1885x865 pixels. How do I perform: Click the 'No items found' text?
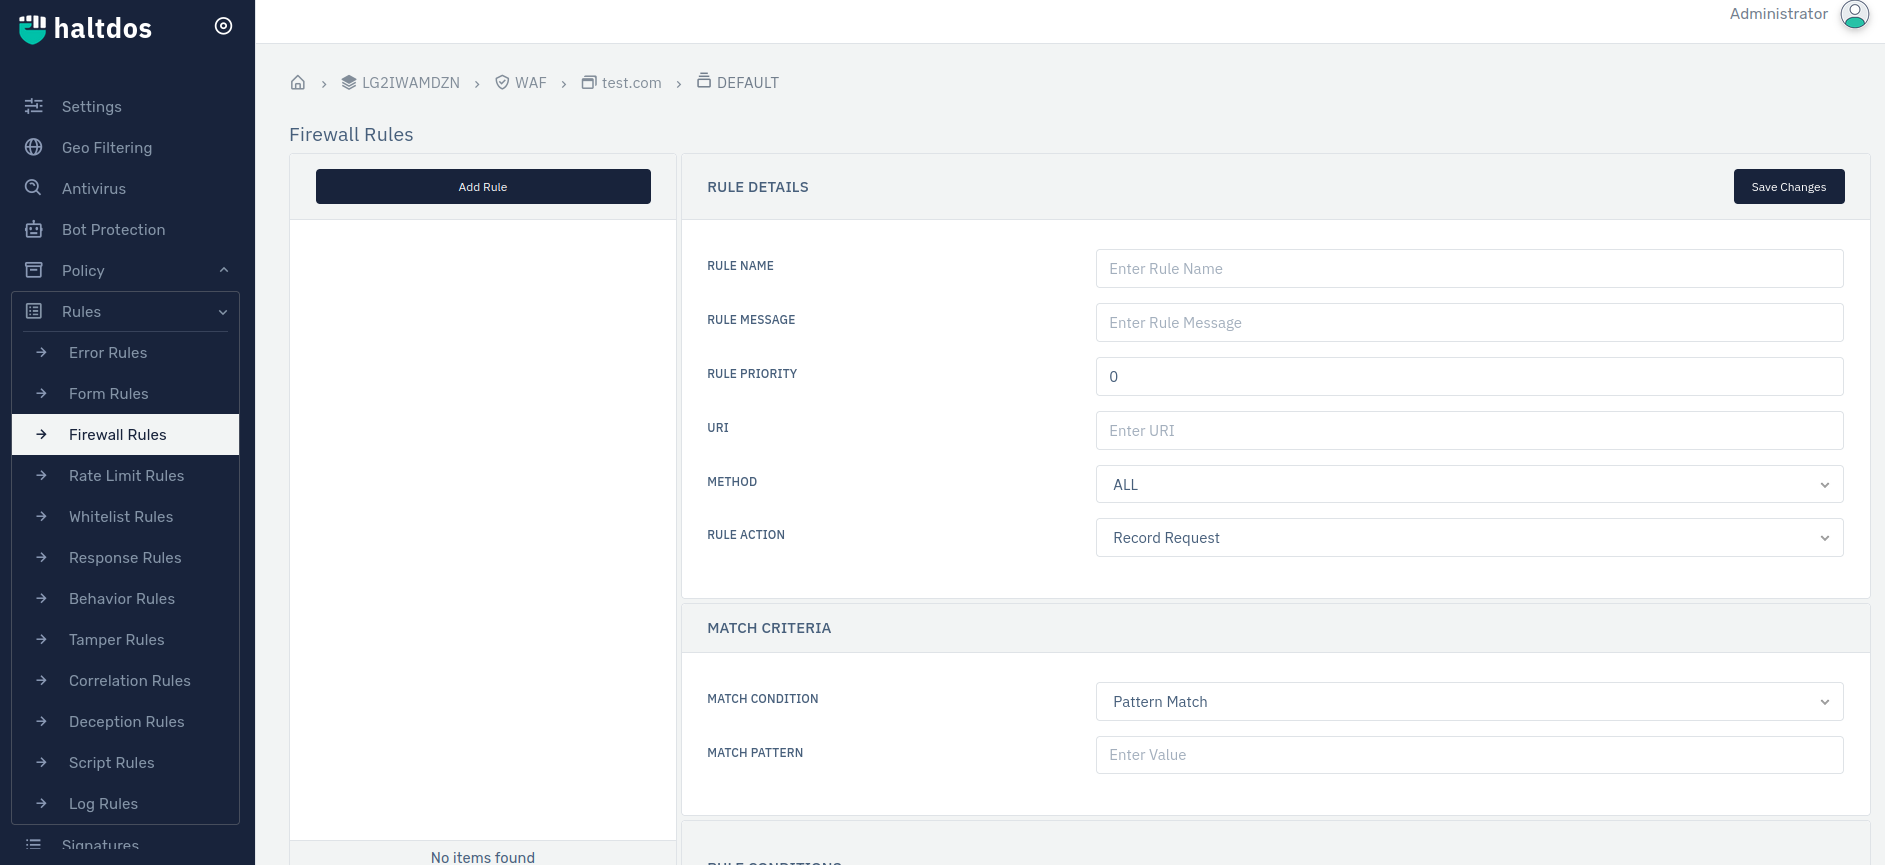click(483, 857)
